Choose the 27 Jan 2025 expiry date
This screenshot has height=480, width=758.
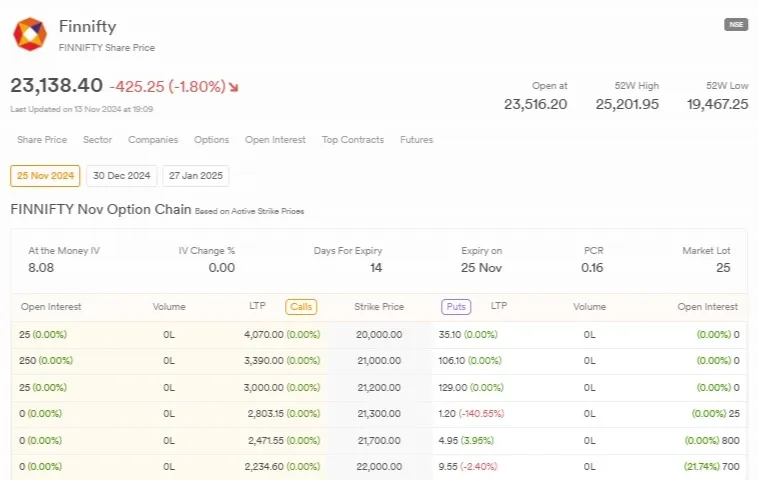click(x=196, y=176)
